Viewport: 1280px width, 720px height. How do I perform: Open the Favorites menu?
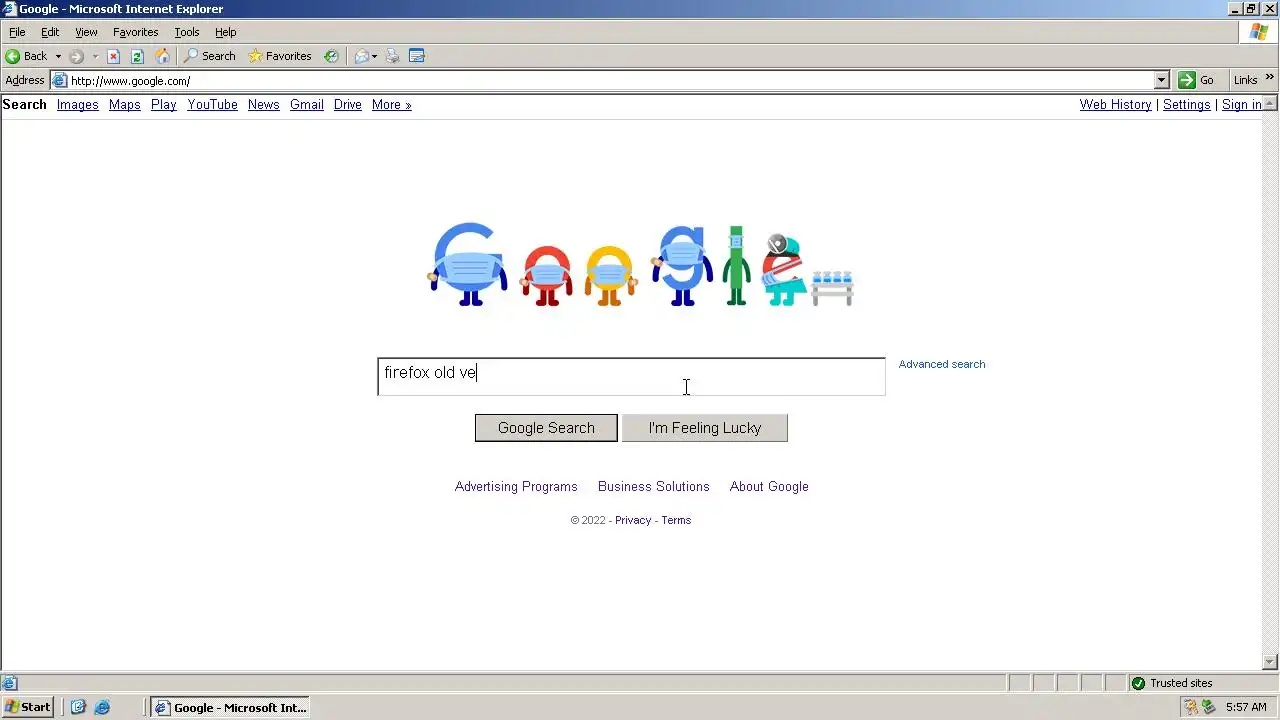(x=135, y=32)
